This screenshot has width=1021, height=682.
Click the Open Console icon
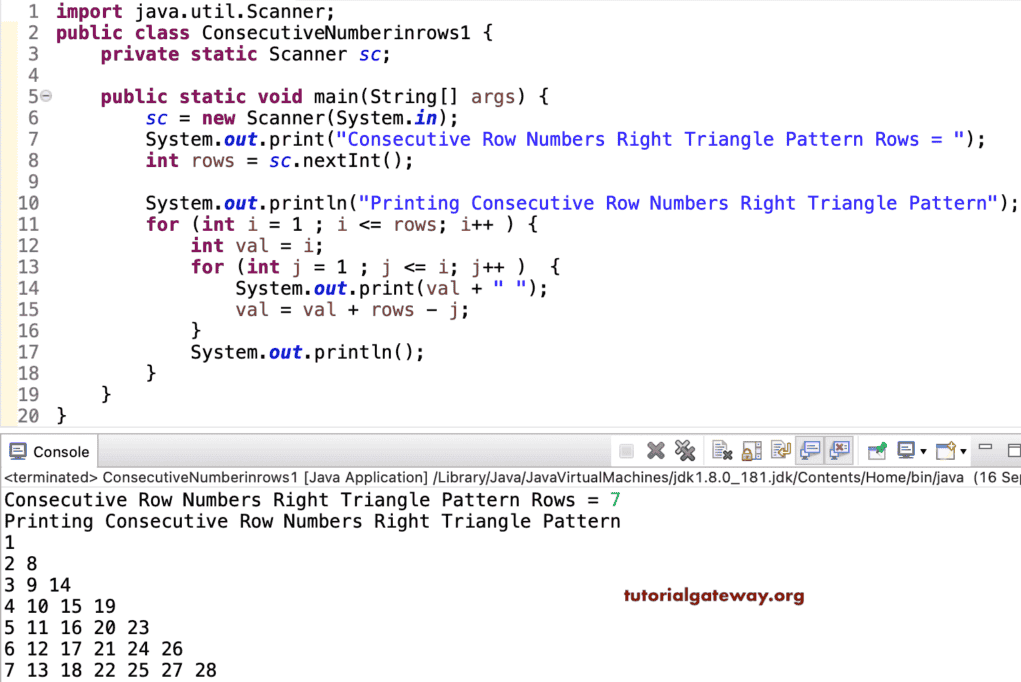[x=946, y=450]
